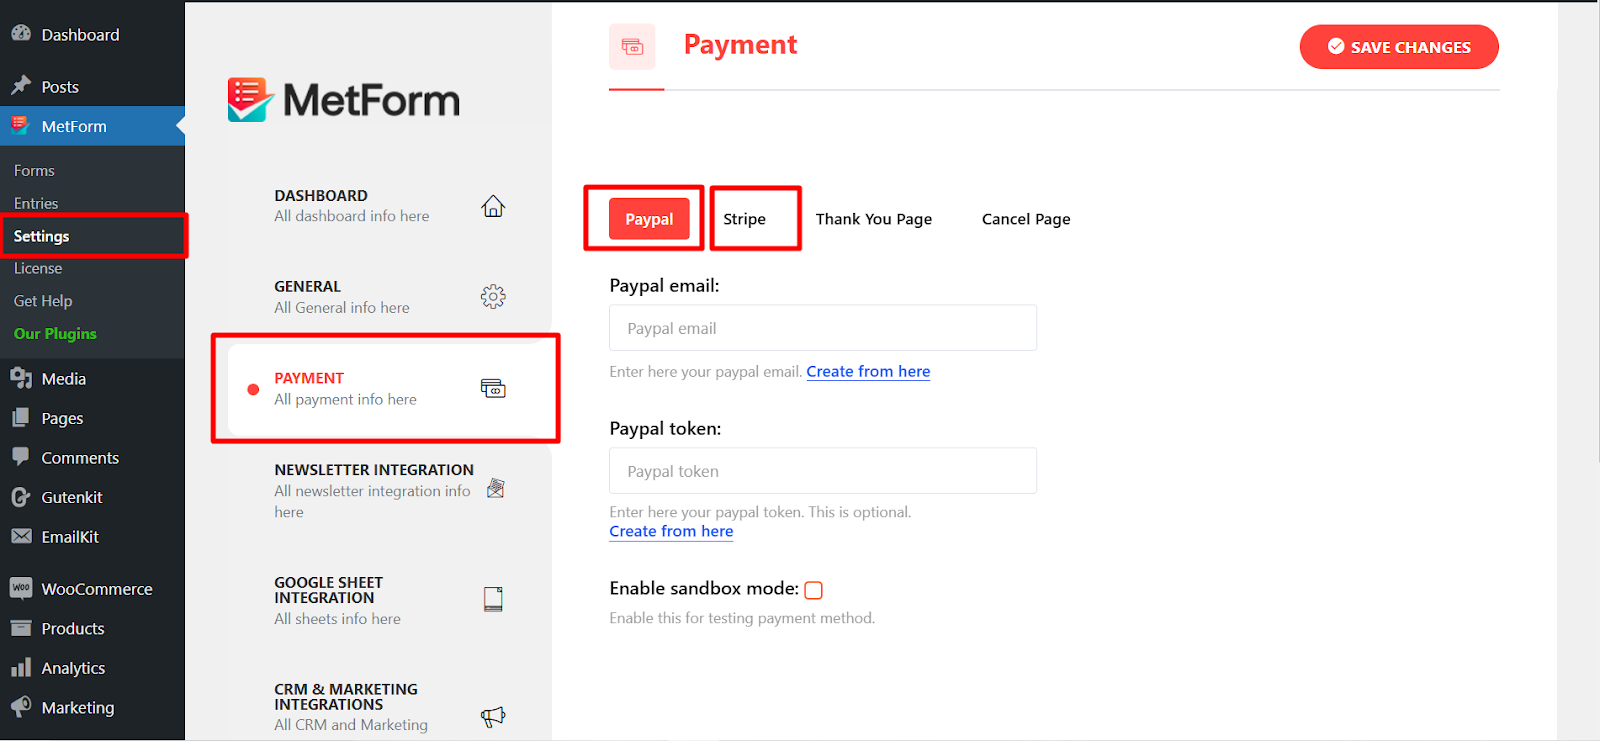The width and height of the screenshot is (1600, 741).
Task: Open the Pages menu label
Action: (62, 418)
